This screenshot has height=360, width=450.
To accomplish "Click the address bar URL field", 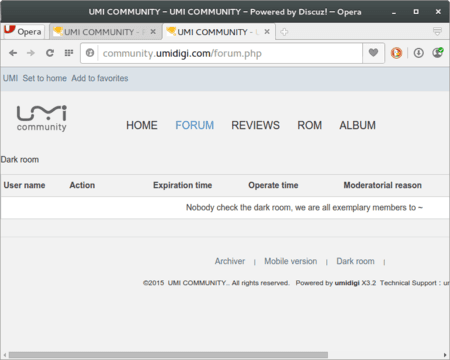I will click(x=230, y=53).
